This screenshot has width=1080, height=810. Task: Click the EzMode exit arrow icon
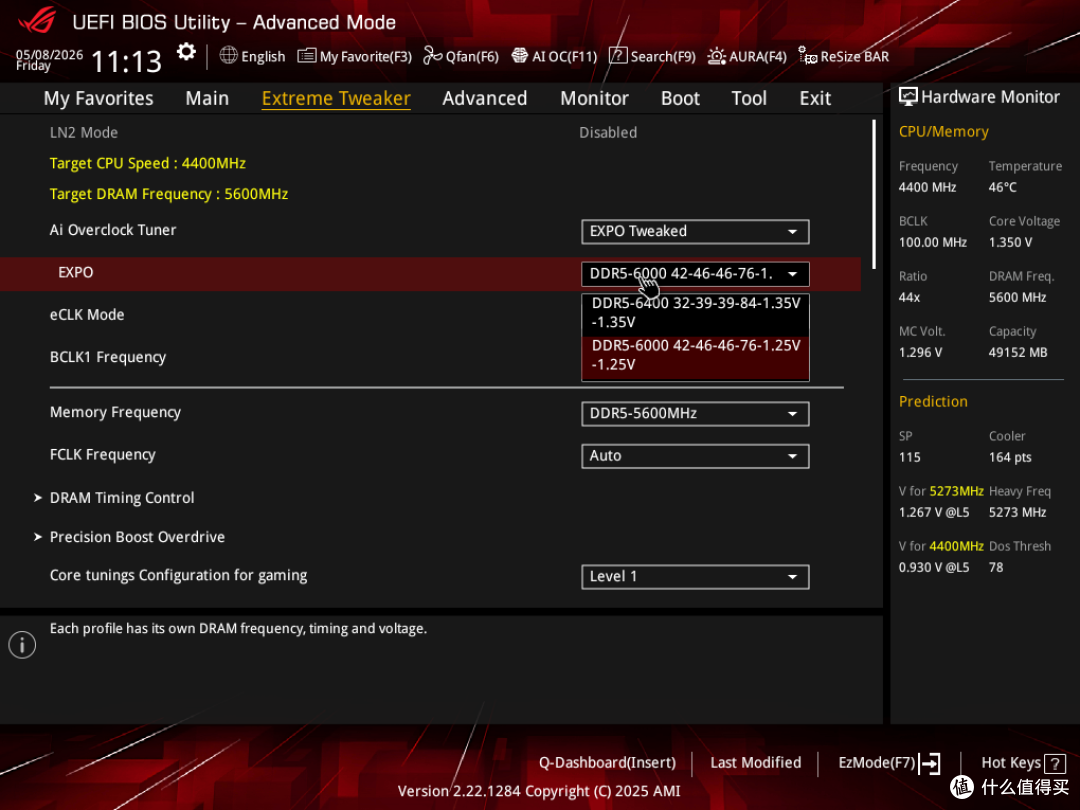click(930, 762)
